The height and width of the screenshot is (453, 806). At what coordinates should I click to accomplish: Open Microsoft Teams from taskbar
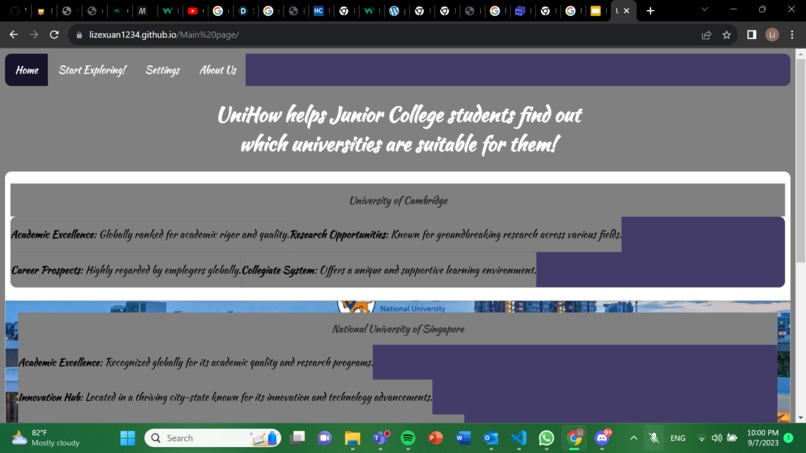(380, 438)
